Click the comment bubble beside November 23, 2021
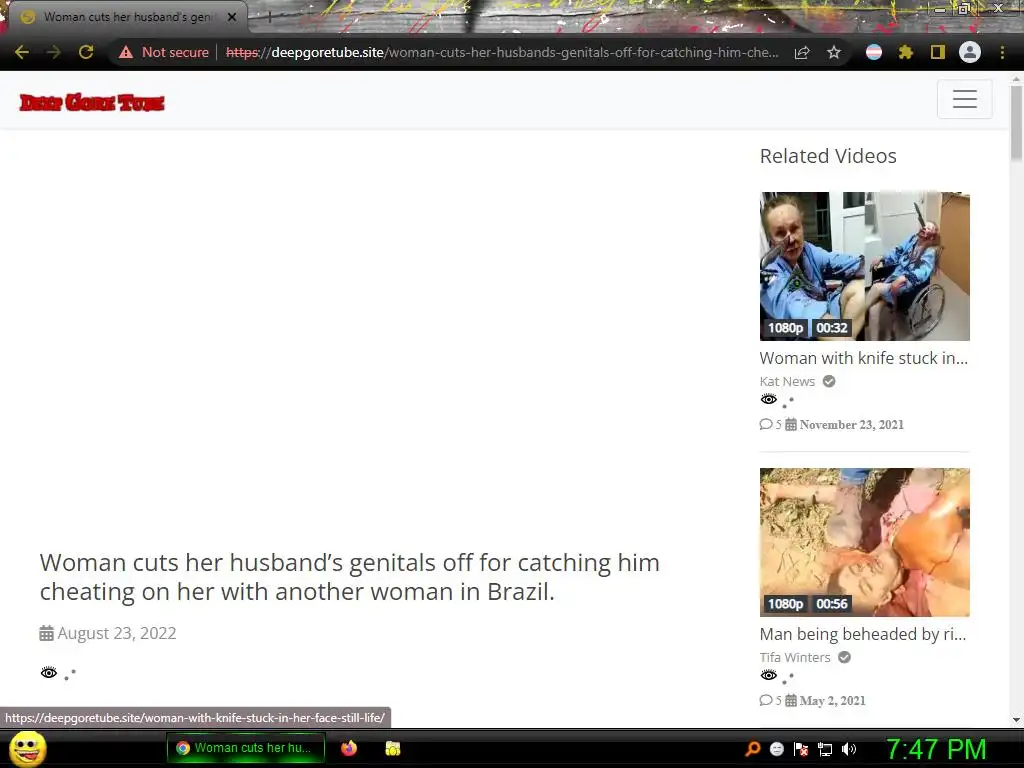 point(766,424)
